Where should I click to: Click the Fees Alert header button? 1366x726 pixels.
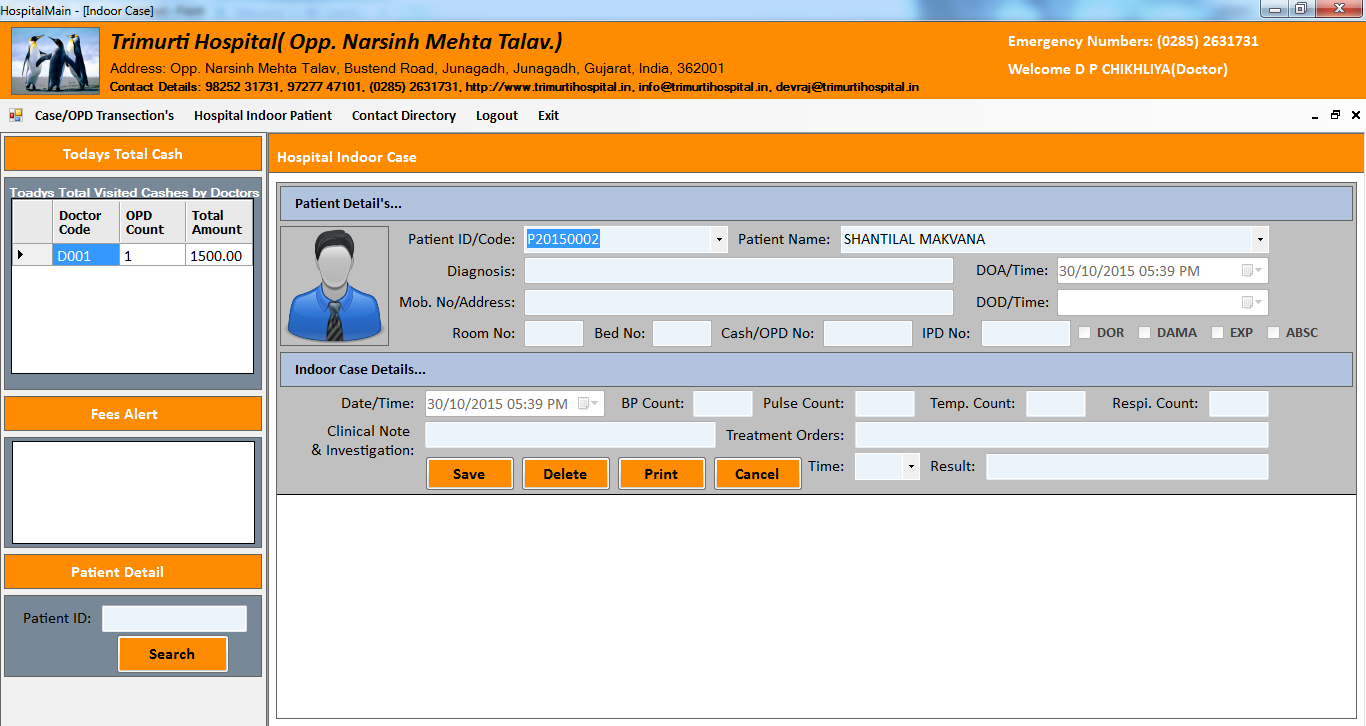point(133,414)
